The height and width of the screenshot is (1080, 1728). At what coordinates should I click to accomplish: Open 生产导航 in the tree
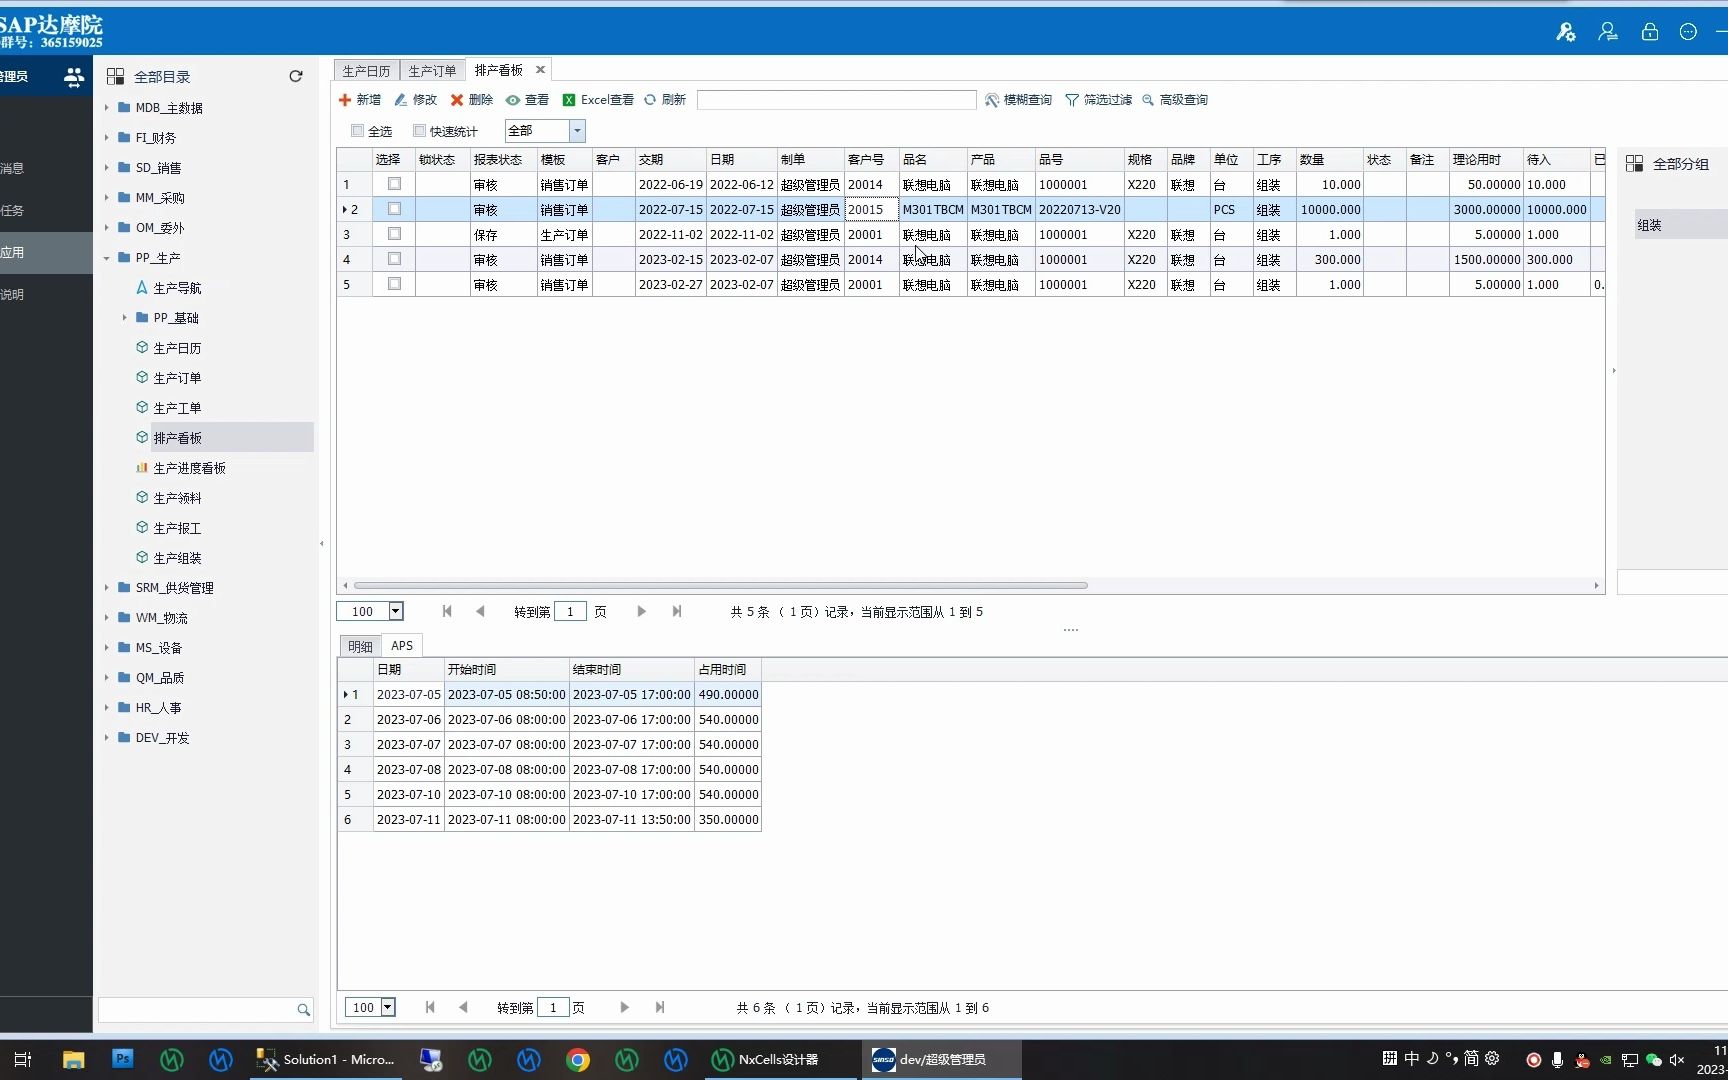pos(177,288)
